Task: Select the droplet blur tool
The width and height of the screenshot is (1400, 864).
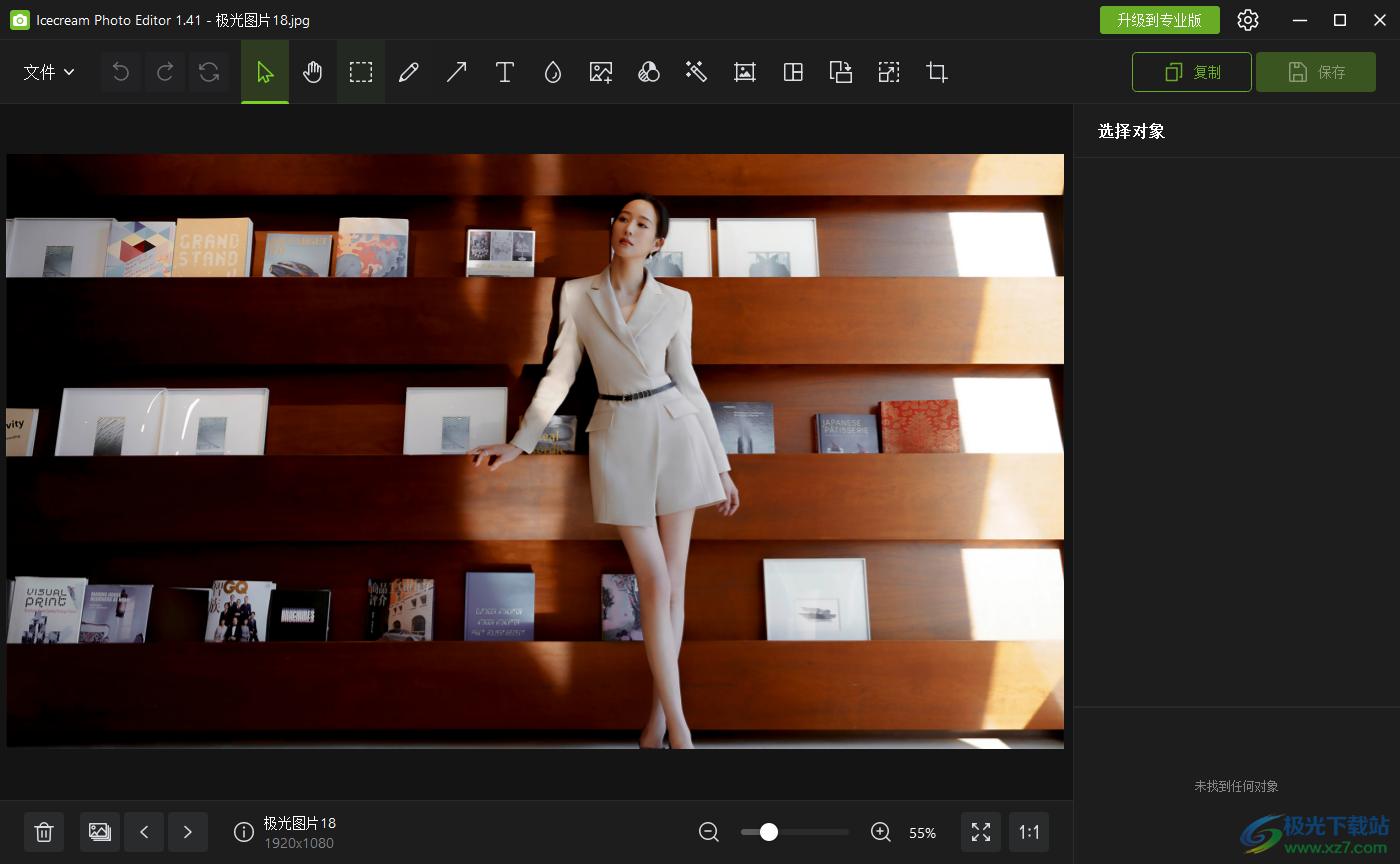Action: 553,72
